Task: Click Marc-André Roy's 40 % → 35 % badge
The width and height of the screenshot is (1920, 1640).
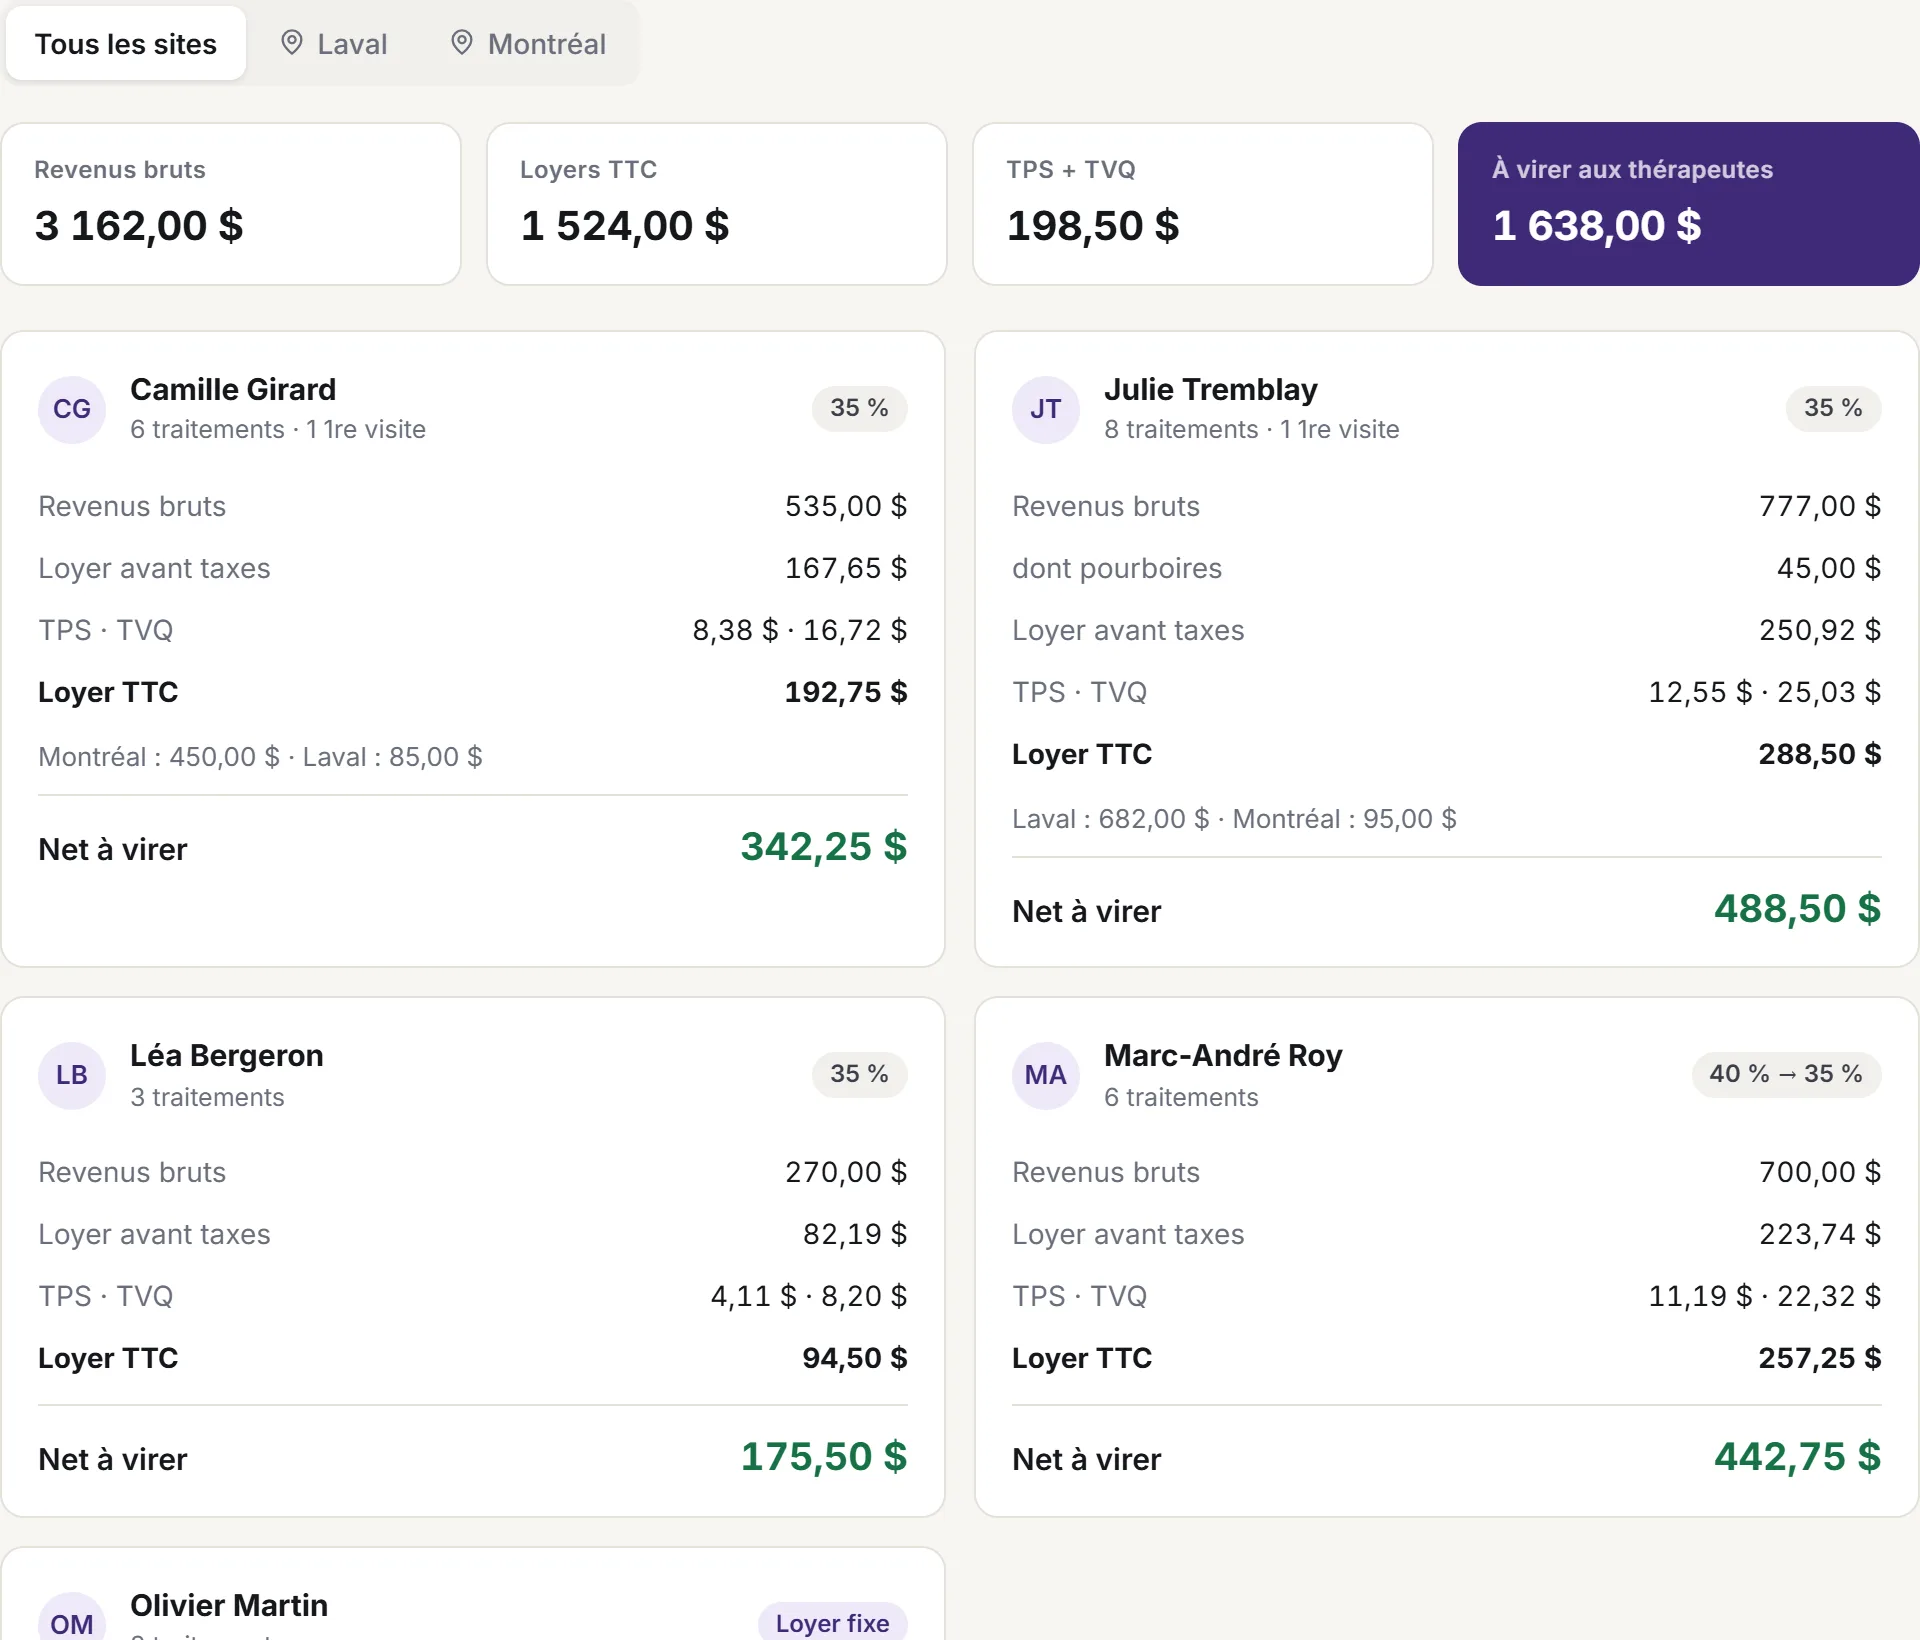Action: coord(1786,1074)
